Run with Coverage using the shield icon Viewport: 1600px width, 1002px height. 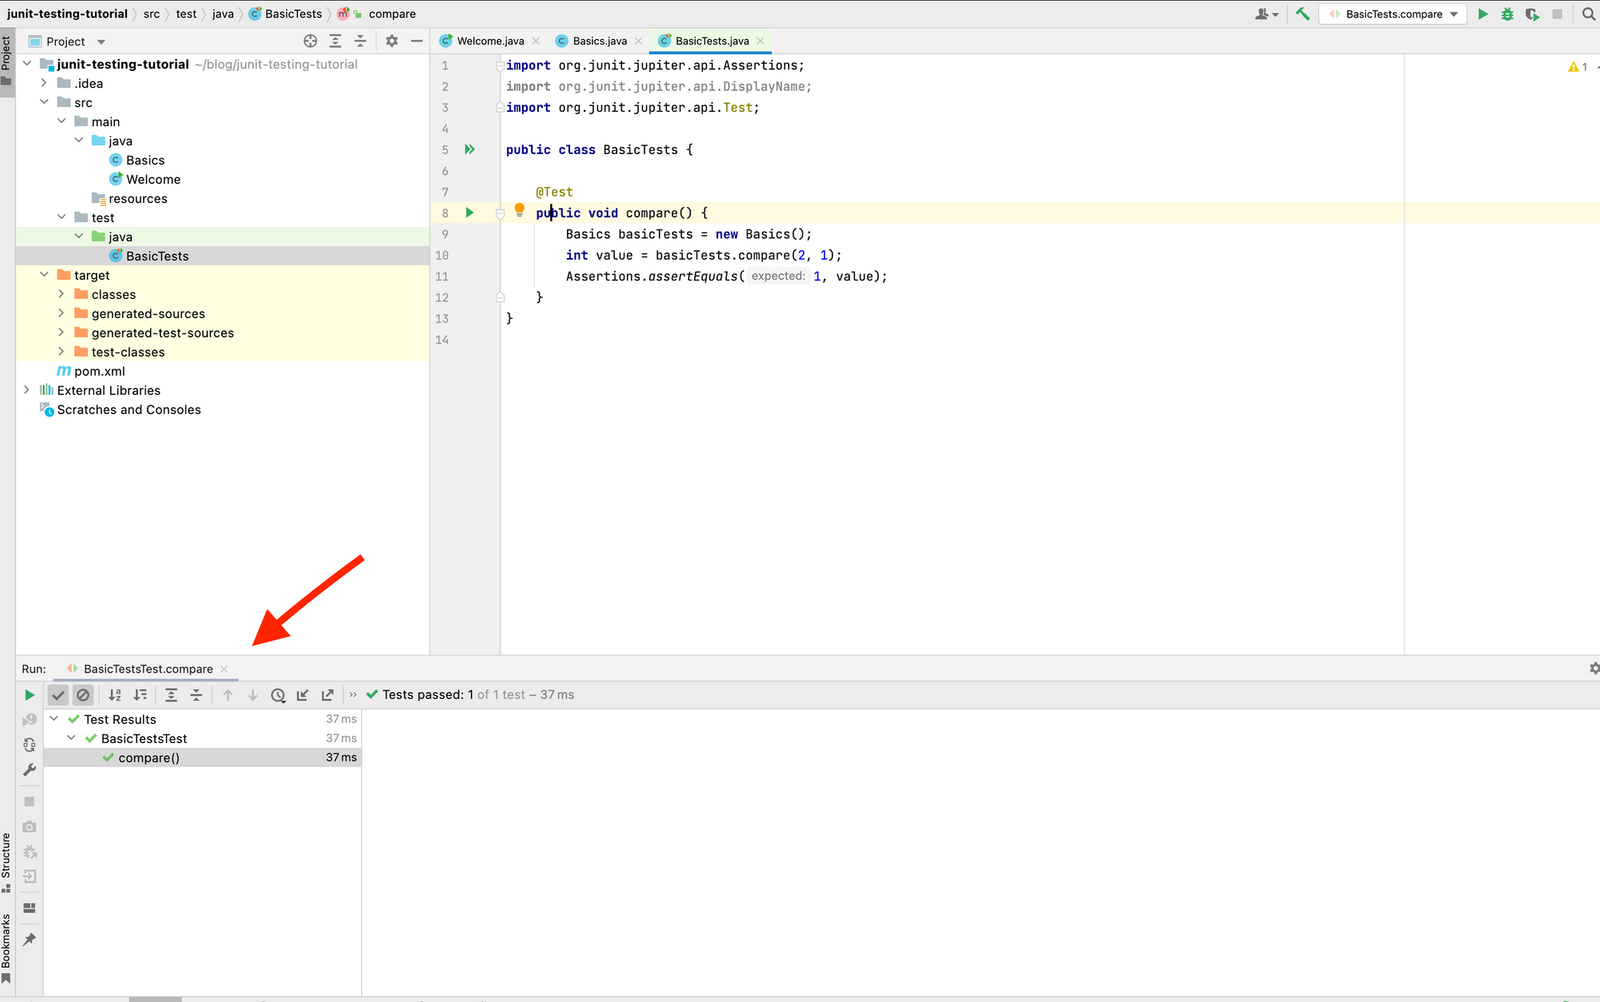coord(1532,14)
